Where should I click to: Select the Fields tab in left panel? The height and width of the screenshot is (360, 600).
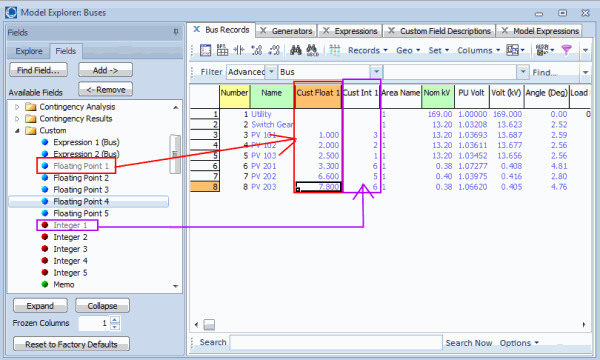(x=65, y=51)
